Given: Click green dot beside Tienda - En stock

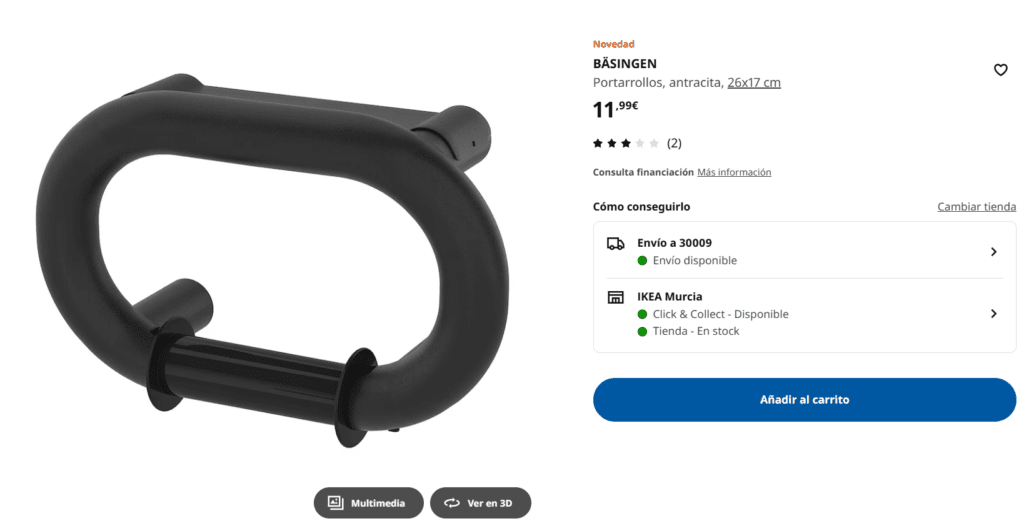Looking at the screenshot, I should [x=642, y=331].
